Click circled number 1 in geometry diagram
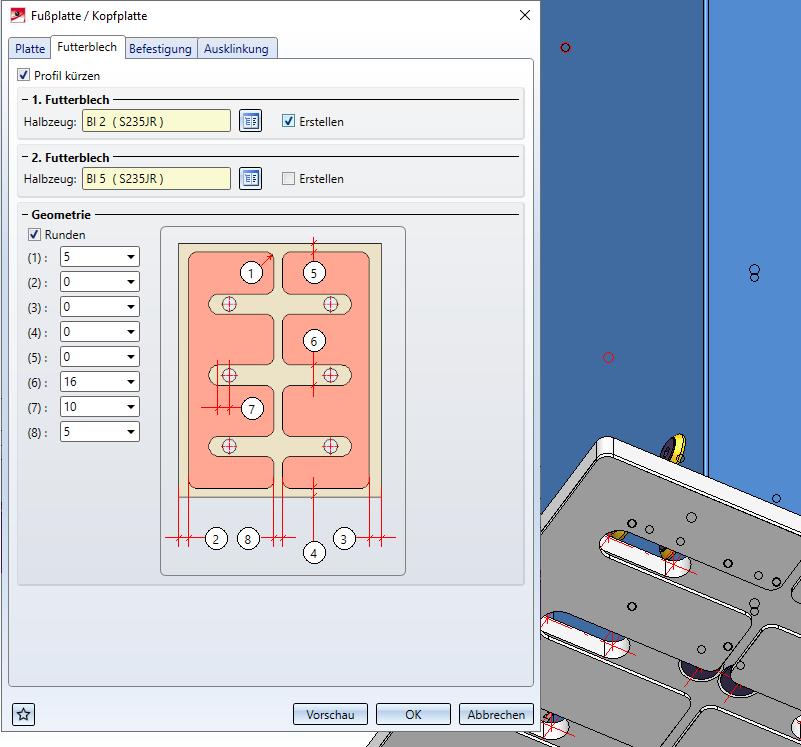 pyautogui.click(x=252, y=272)
